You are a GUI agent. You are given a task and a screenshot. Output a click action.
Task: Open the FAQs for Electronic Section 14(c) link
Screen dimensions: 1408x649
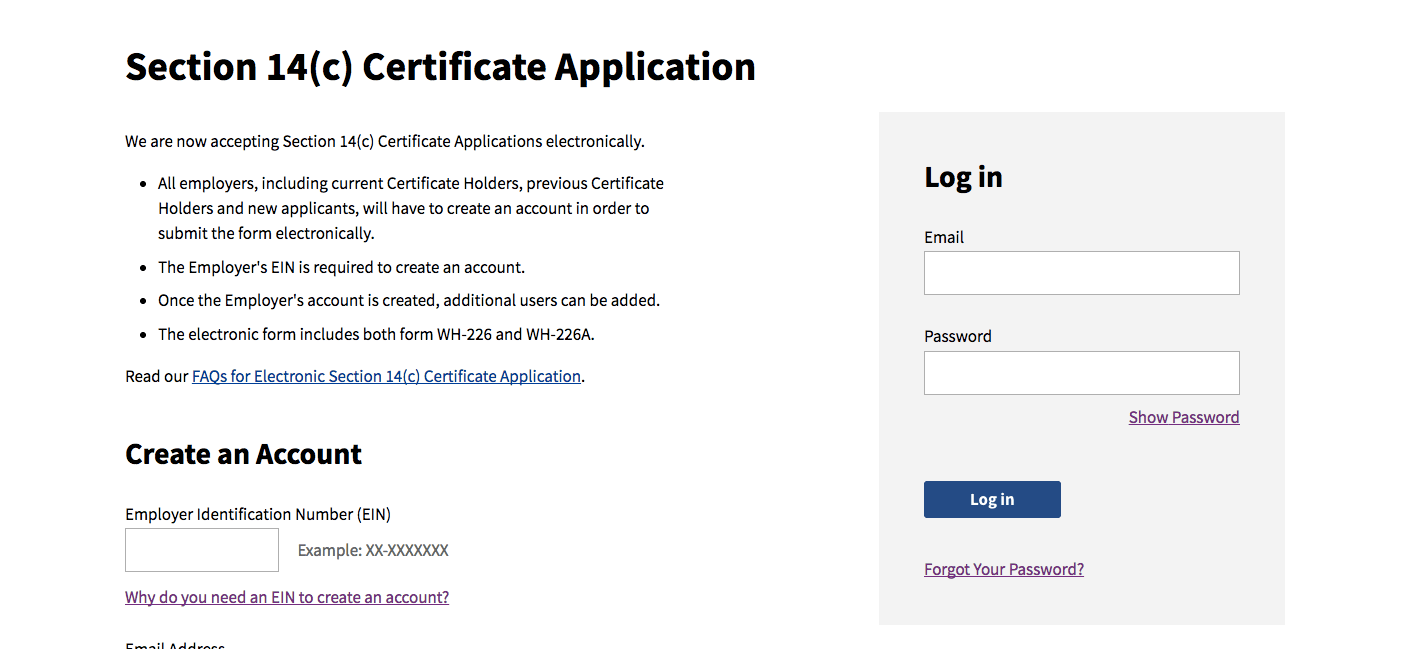(386, 377)
